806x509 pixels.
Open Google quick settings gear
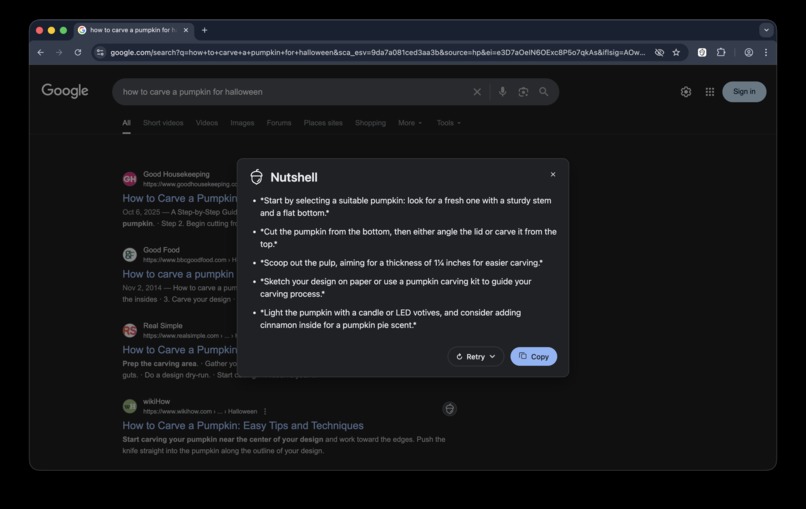coord(686,92)
